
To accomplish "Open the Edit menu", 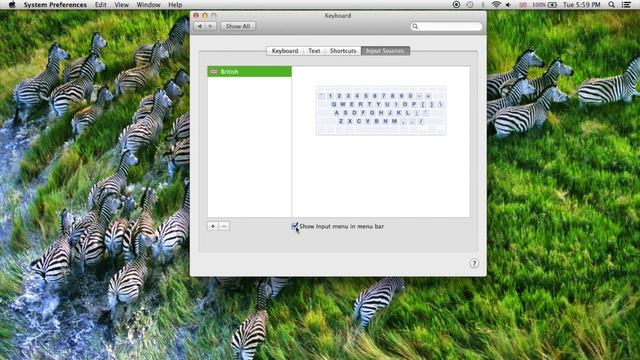I will [x=100, y=5].
